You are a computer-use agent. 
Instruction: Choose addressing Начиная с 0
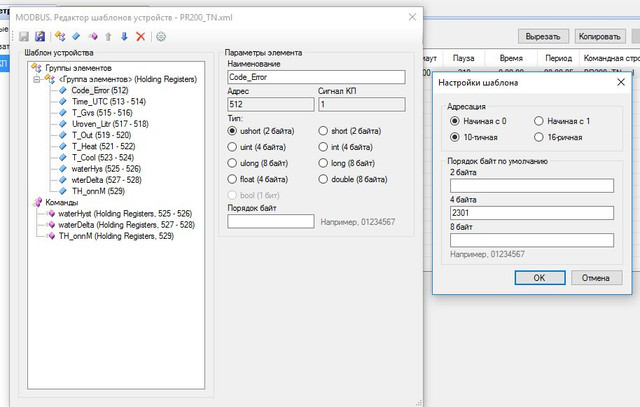click(455, 121)
